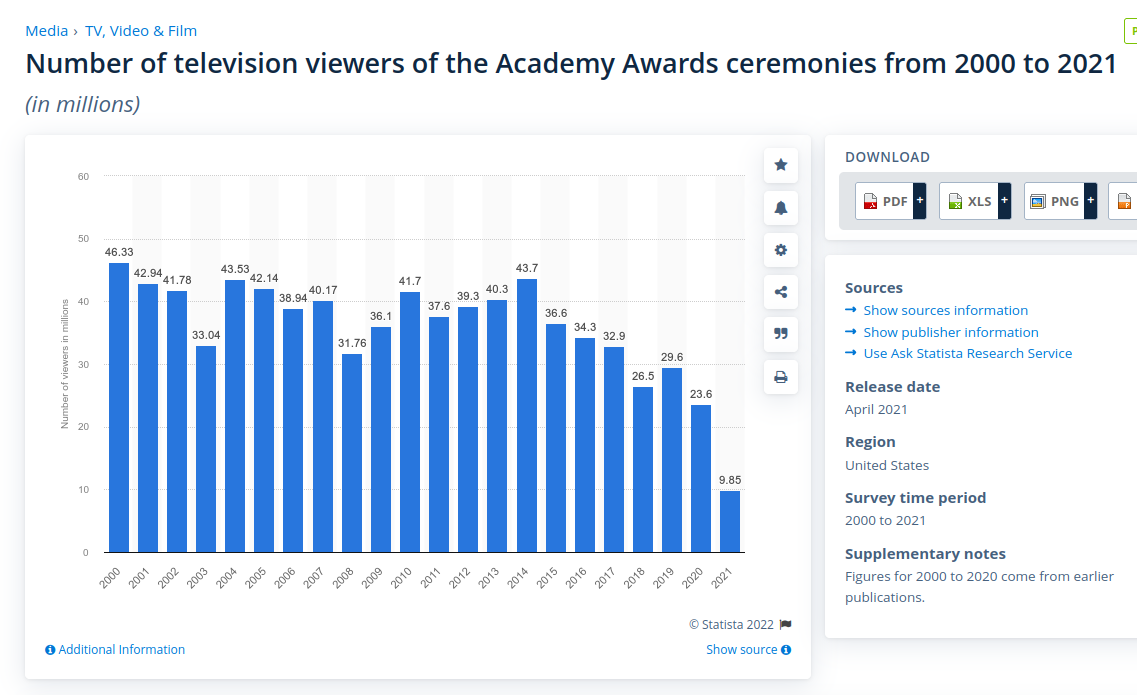Click the quotation citation icon
The image size is (1137, 695).
[781, 334]
